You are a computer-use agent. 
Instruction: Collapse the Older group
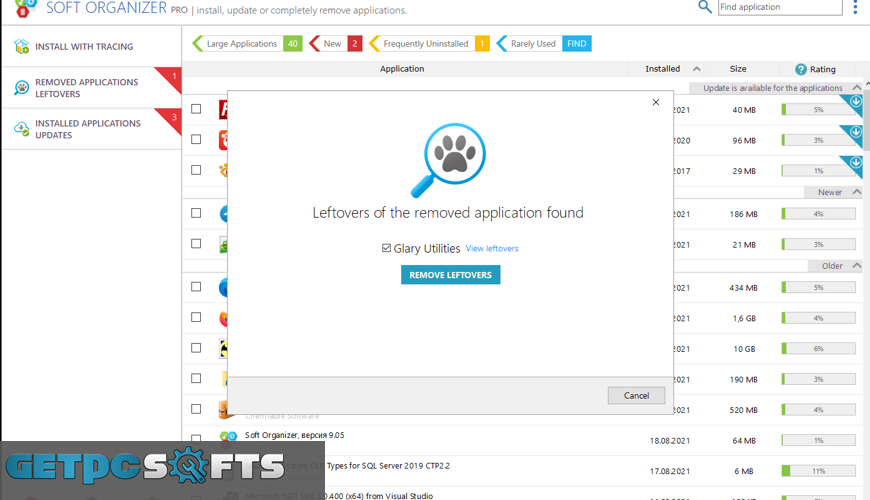coord(857,266)
